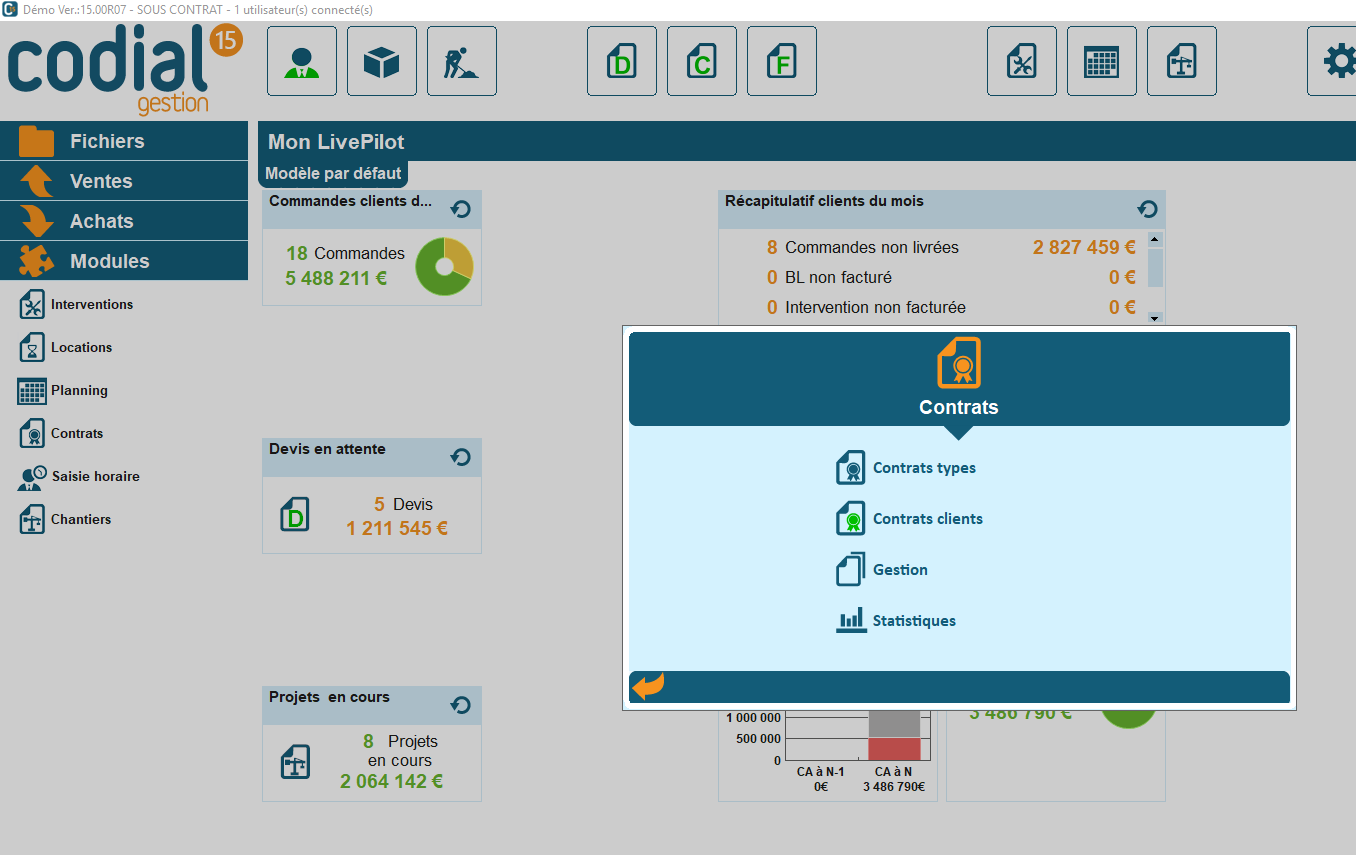This screenshot has height=855, width=1356.
Task: Select the Articles cube icon
Action: coord(381,60)
